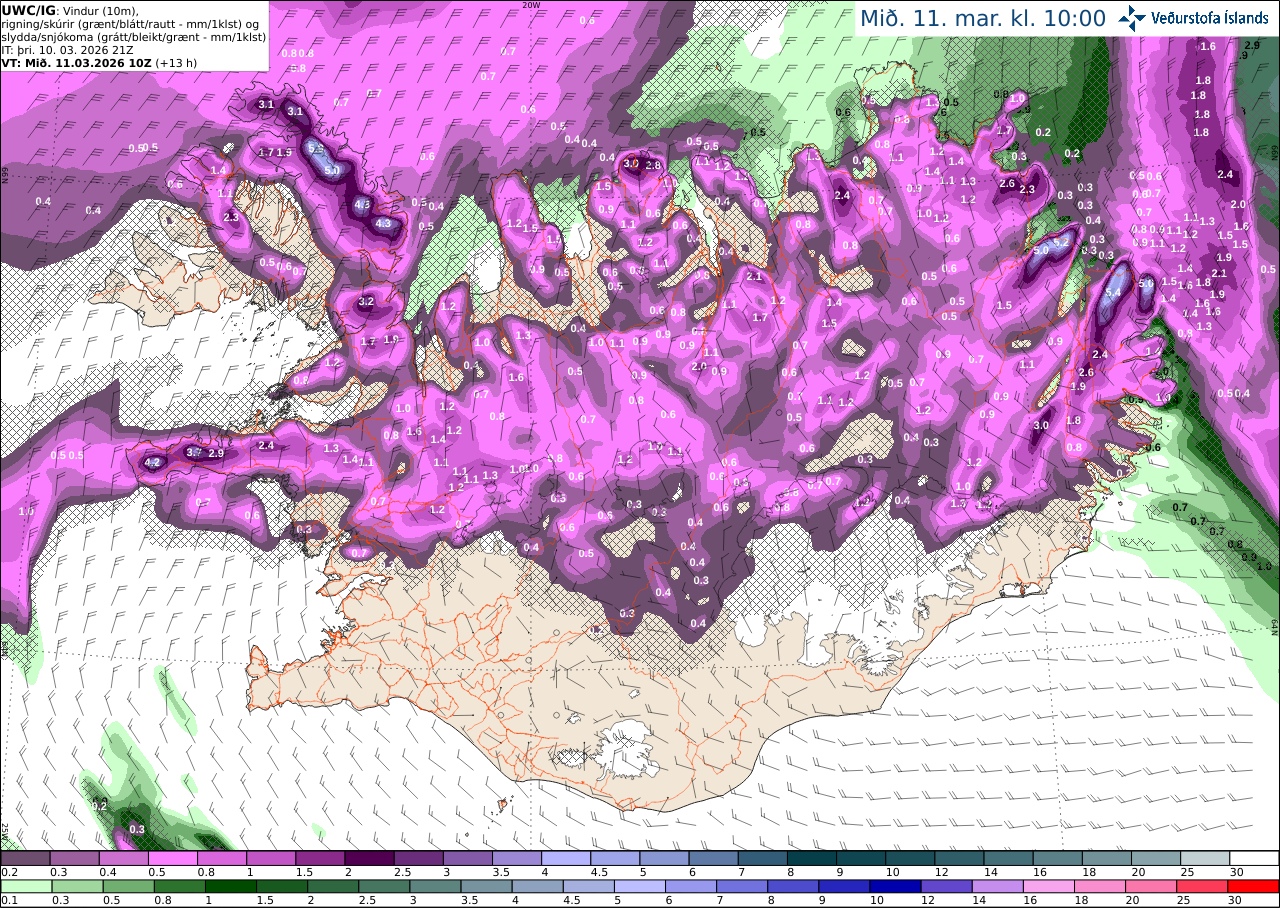Image resolution: width=1280 pixels, height=908 pixels.
Task: Pick the light grey top-row swatch between 25 and 30
Action: point(1205,858)
